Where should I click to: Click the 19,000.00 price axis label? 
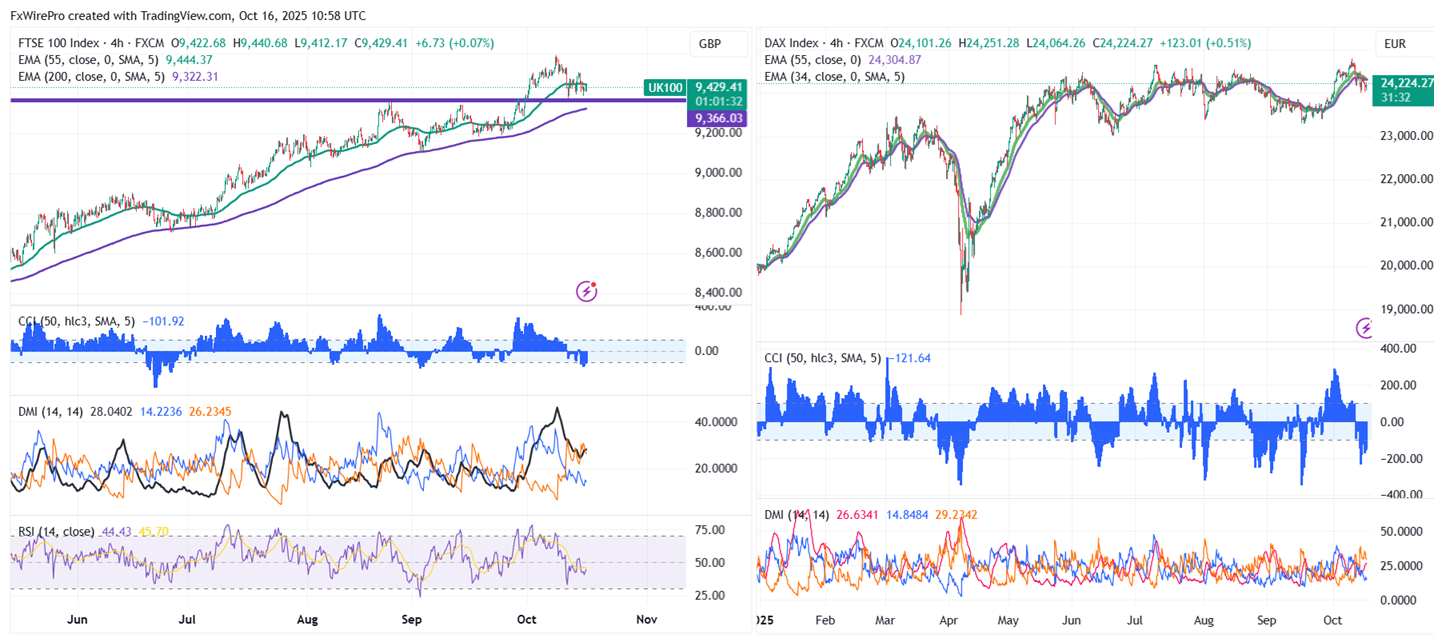(x=1405, y=309)
